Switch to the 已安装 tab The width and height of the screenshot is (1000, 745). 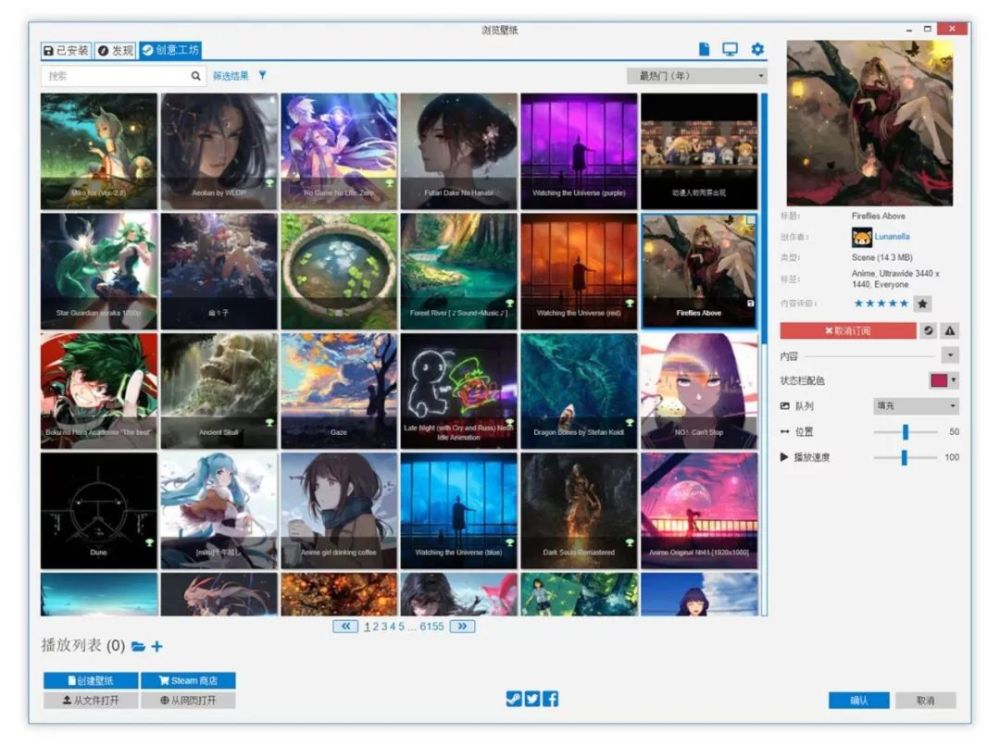pyautogui.click(x=66, y=50)
